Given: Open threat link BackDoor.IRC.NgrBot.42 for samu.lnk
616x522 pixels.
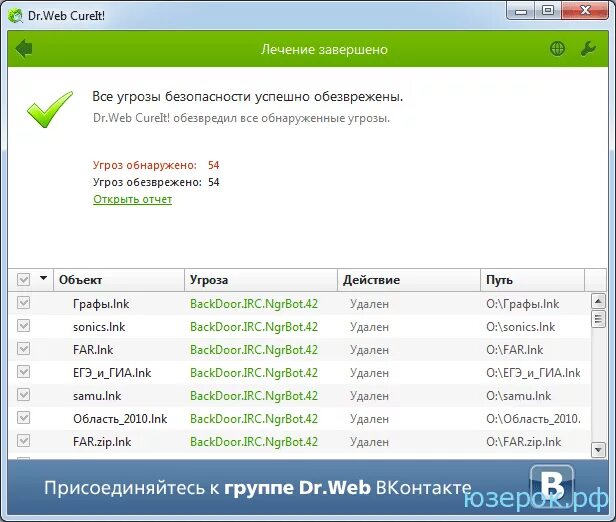Looking at the screenshot, I should pos(254,396).
